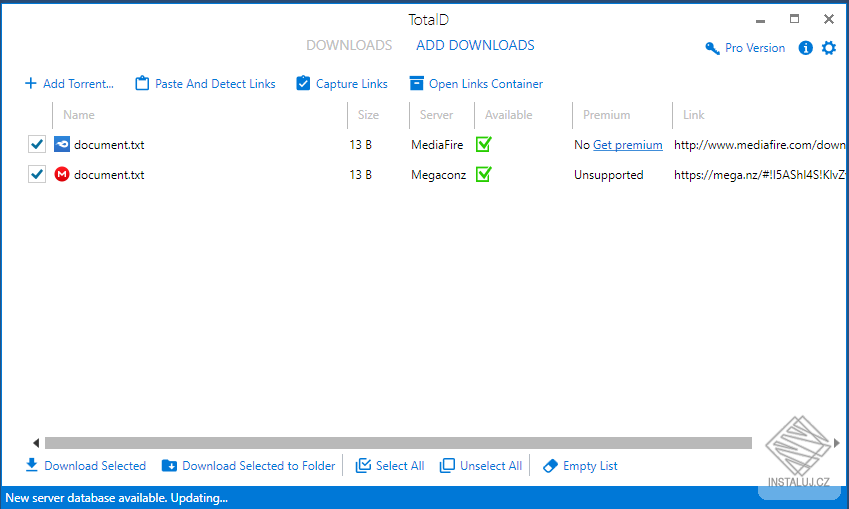Maximize the TotalD window

(794, 19)
